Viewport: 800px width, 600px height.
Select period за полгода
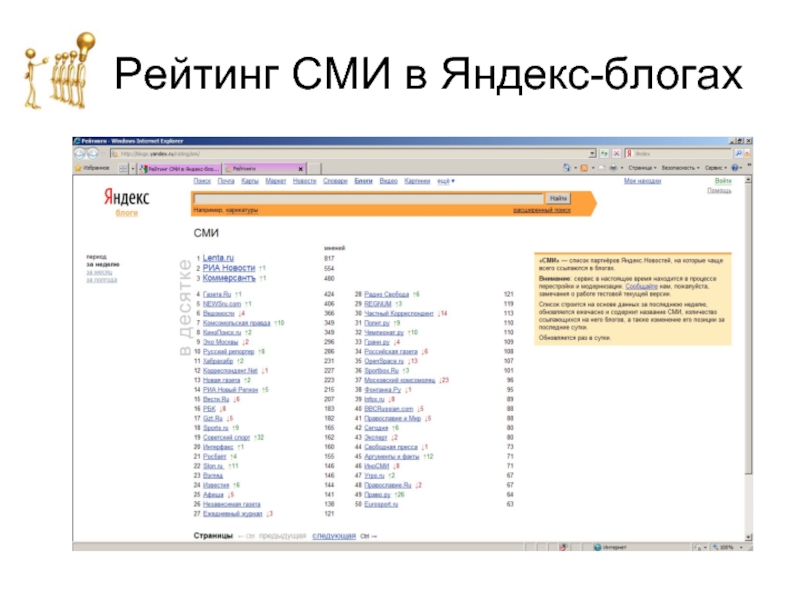click(102, 280)
